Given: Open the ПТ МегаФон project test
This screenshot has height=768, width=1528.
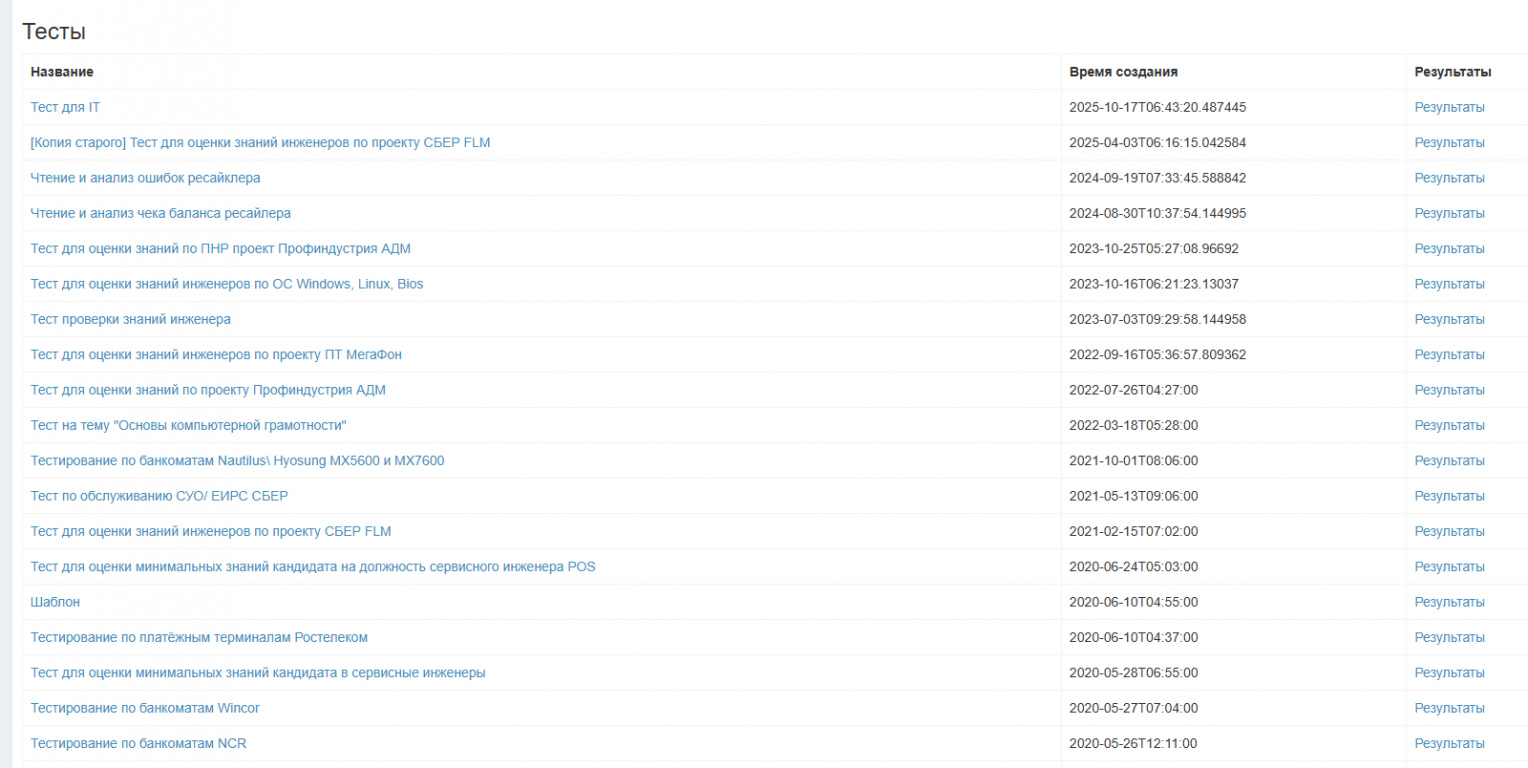Looking at the screenshot, I should point(216,354).
